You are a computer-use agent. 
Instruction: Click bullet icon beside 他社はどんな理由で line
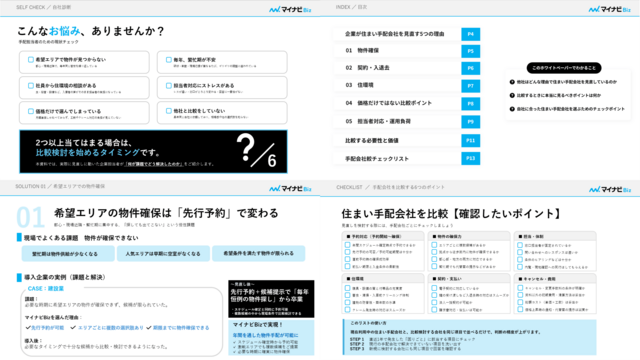pos(512,82)
